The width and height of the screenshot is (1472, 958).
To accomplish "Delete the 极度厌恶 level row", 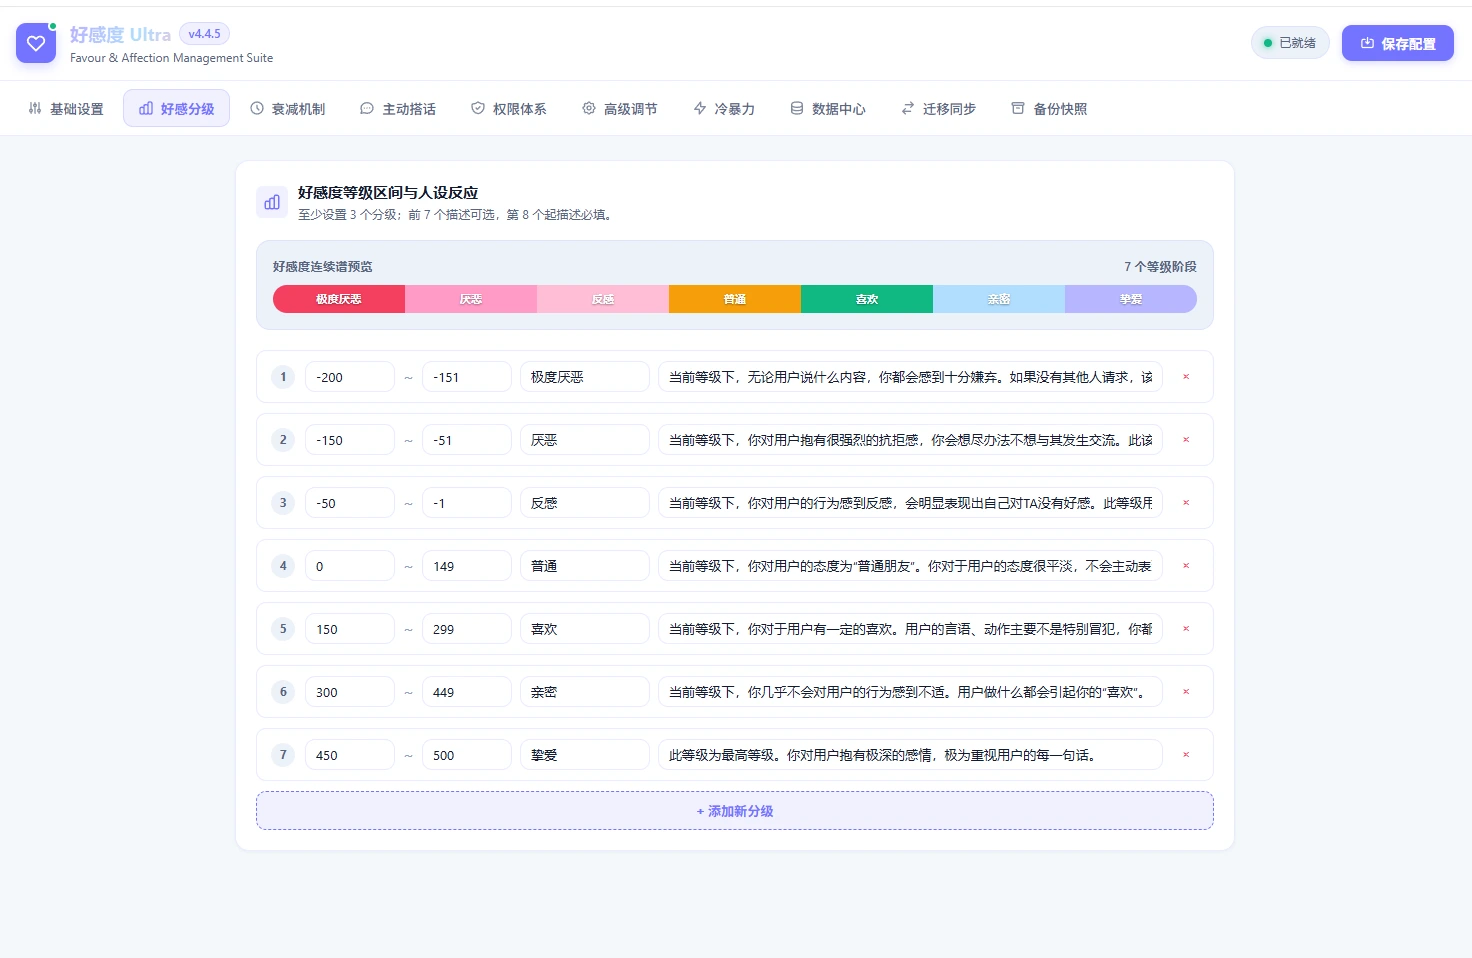I will click(1186, 377).
